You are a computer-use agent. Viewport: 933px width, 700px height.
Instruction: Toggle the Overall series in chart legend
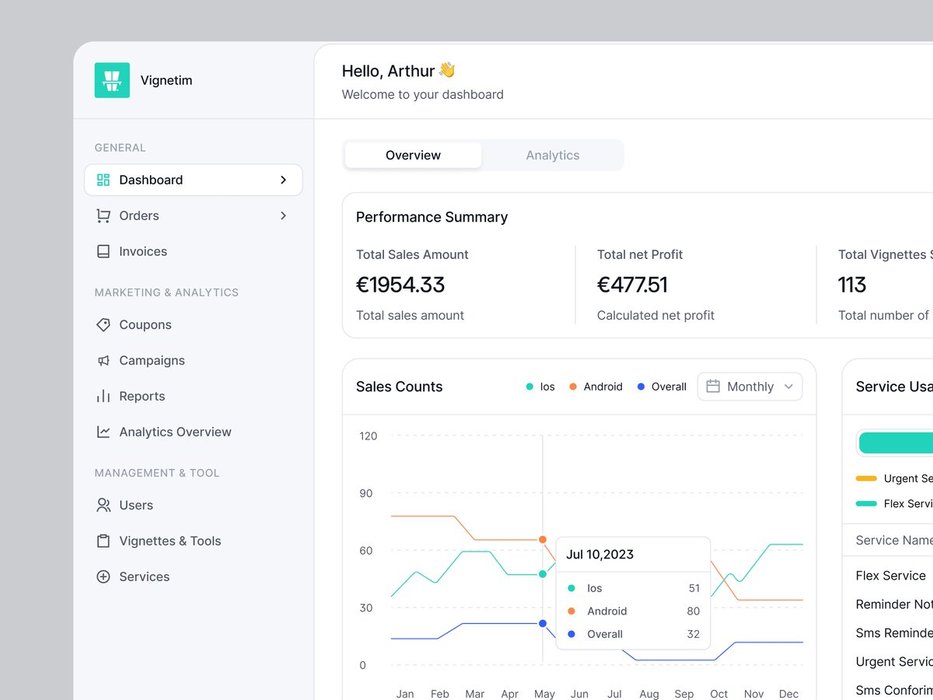pos(662,387)
